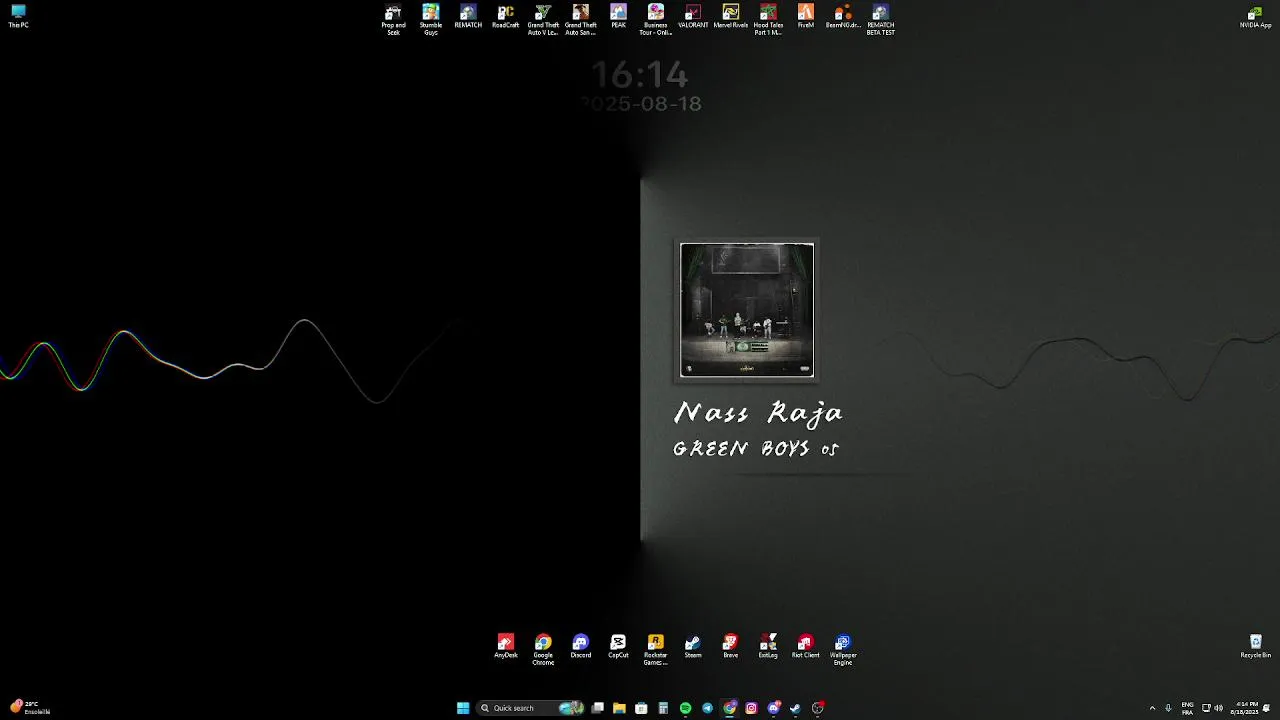Open volume control in system tray
Image resolution: width=1280 pixels, height=720 pixels.
coord(1218,708)
